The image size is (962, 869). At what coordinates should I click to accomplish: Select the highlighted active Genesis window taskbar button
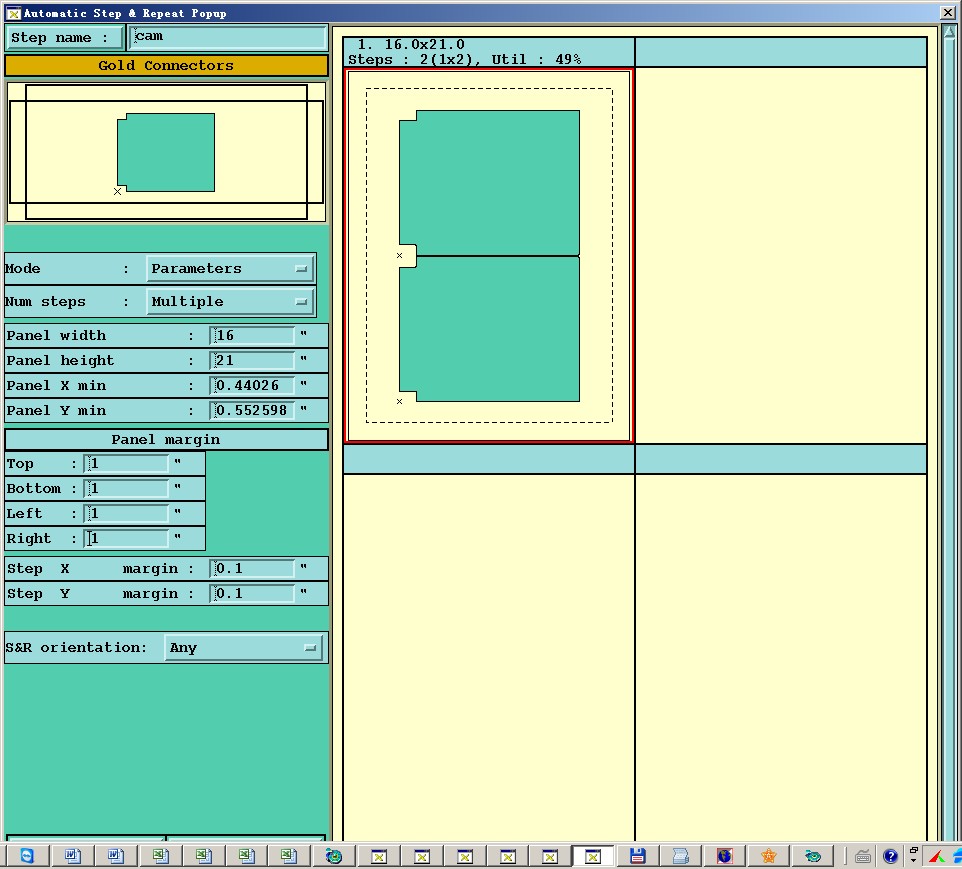[593, 855]
